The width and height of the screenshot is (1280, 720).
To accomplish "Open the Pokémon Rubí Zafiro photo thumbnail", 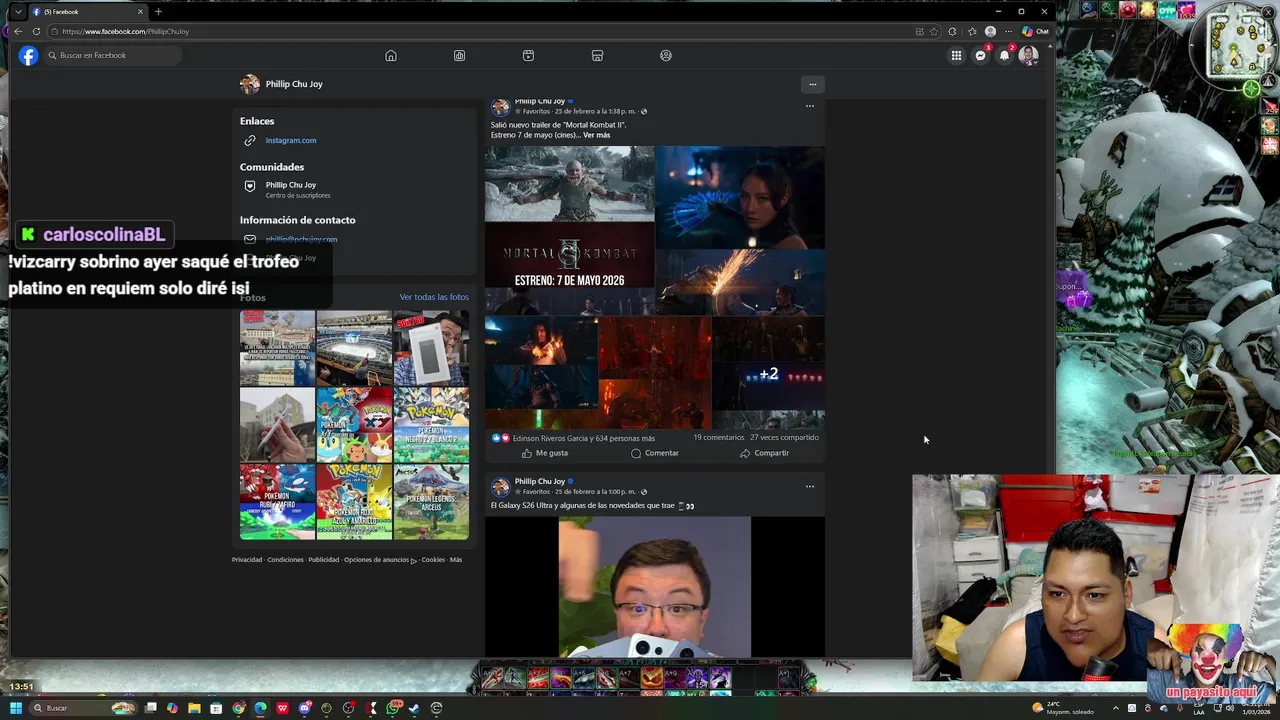I will point(277,502).
